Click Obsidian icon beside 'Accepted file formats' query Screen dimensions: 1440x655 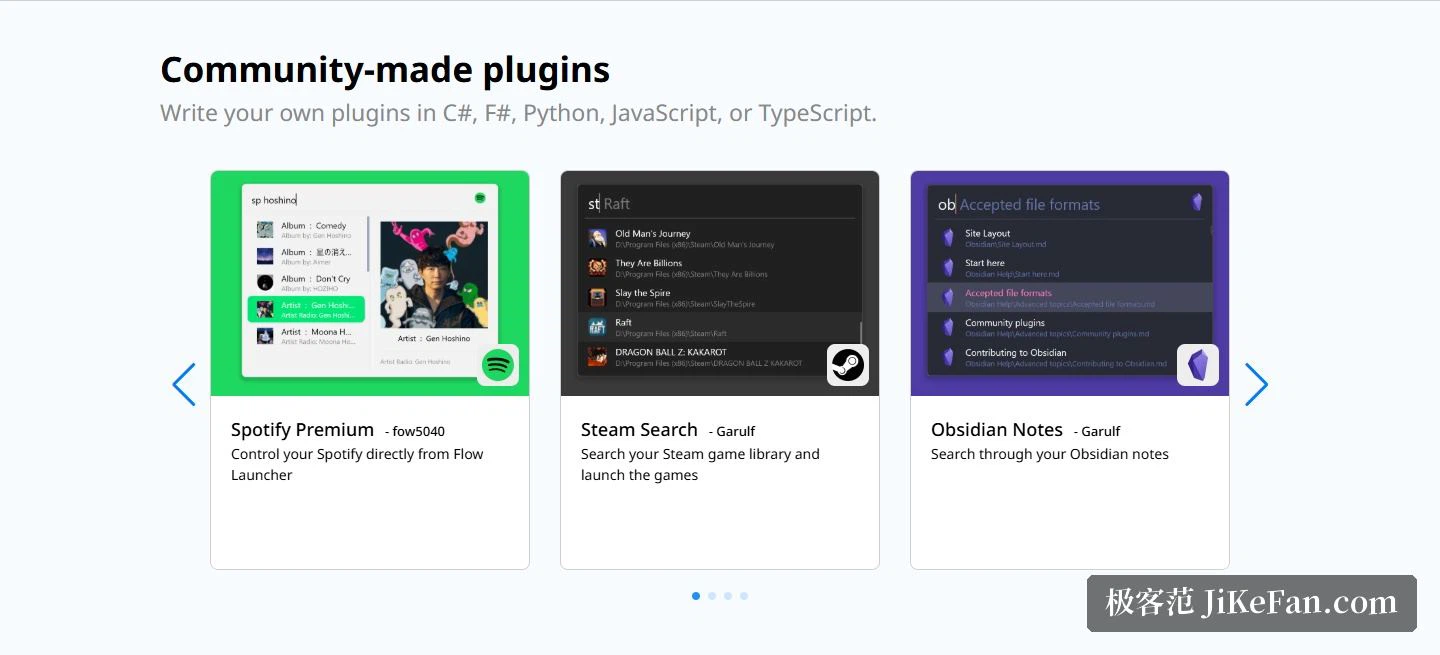(x=1197, y=202)
